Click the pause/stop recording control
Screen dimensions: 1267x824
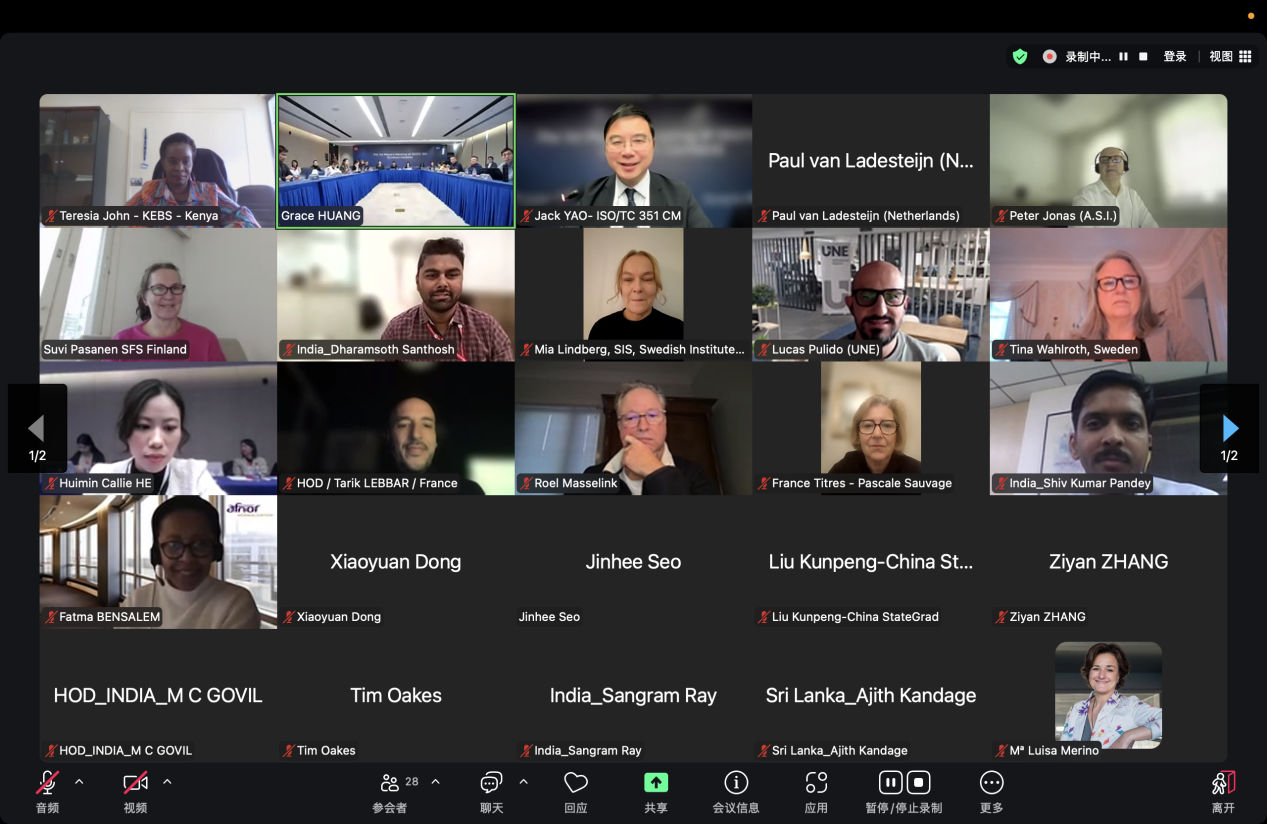point(903,783)
